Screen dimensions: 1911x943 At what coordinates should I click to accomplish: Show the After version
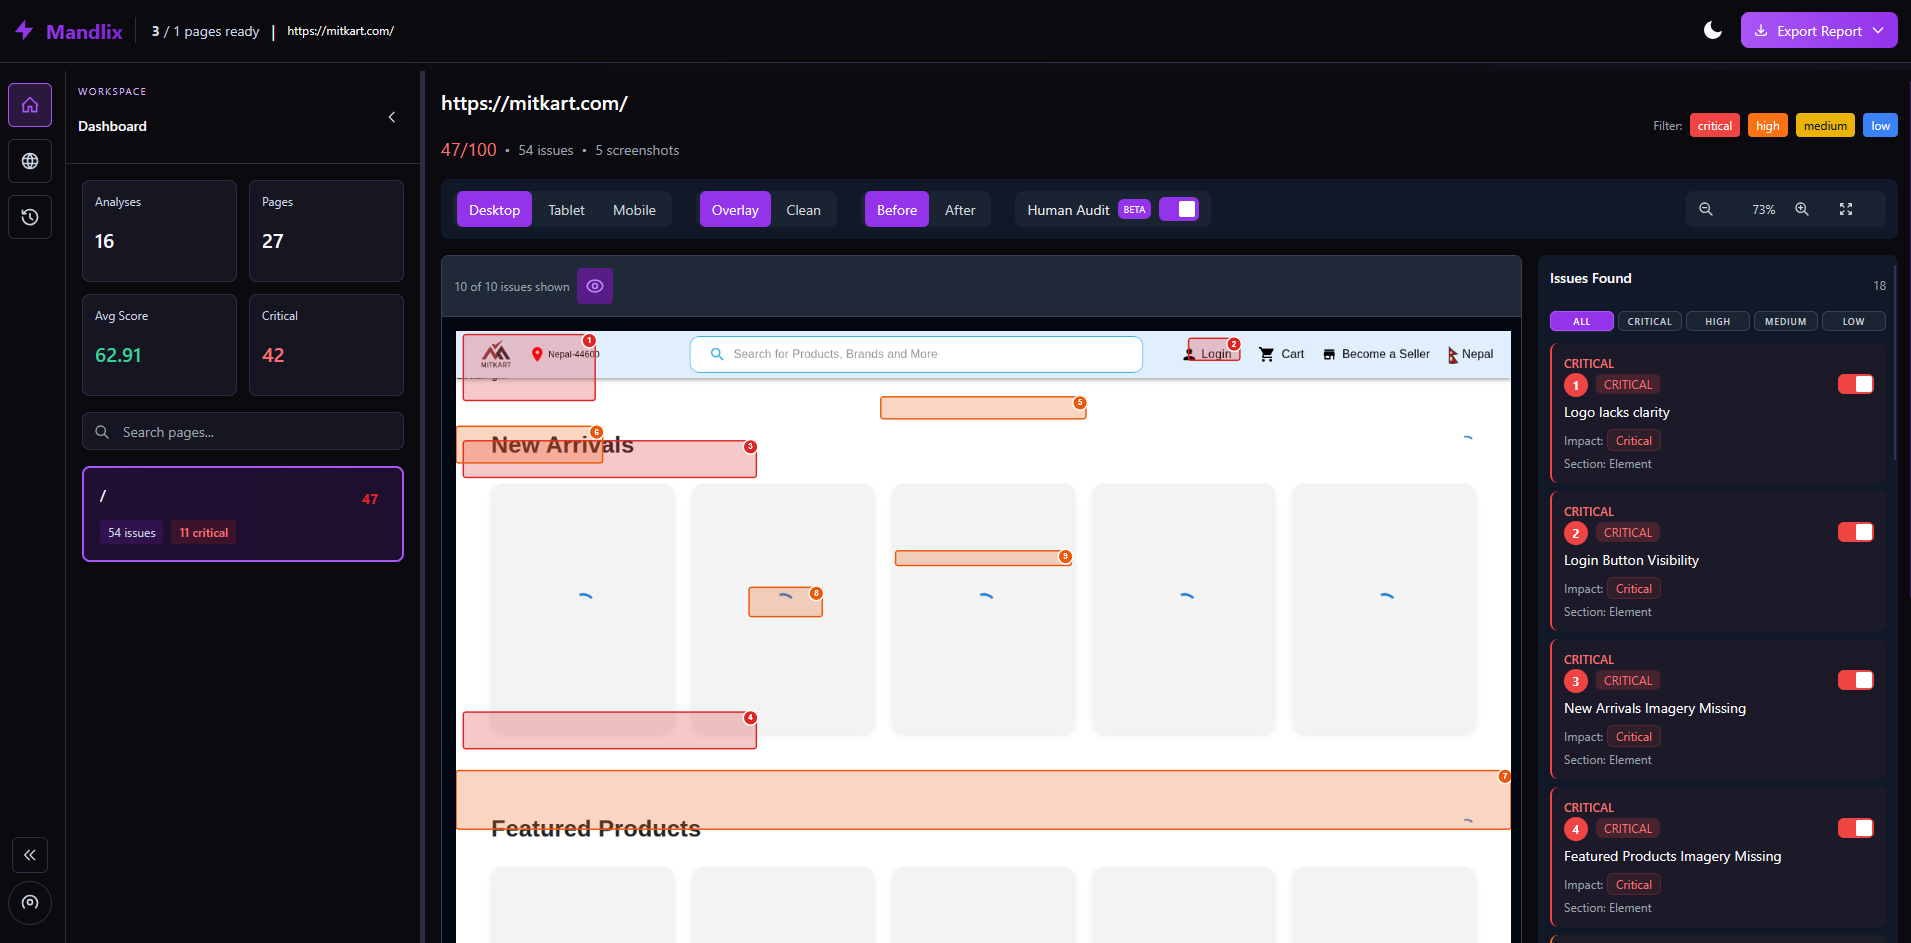[x=960, y=209]
